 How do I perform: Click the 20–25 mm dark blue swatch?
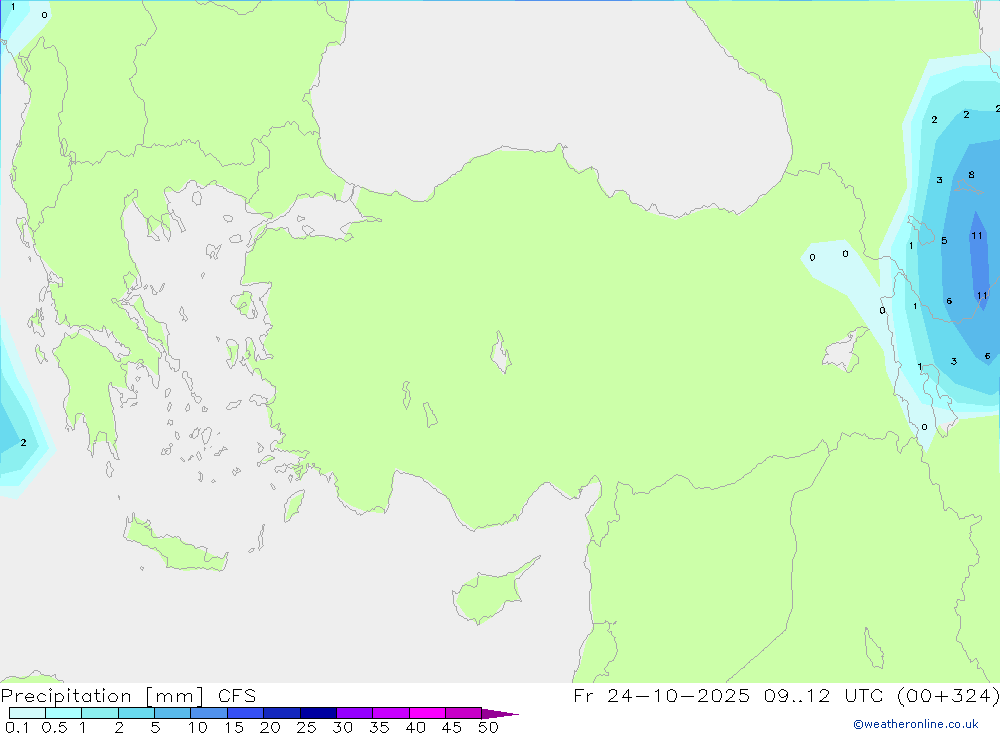click(282, 713)
